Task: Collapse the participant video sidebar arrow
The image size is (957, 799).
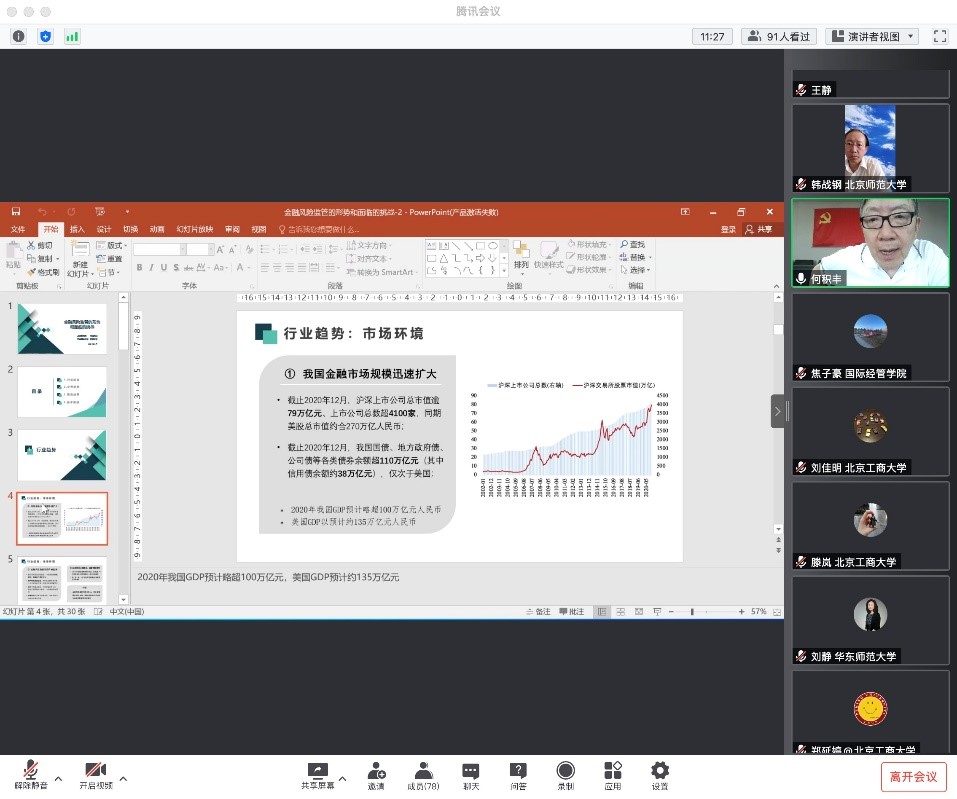Action: click(778, 411)
